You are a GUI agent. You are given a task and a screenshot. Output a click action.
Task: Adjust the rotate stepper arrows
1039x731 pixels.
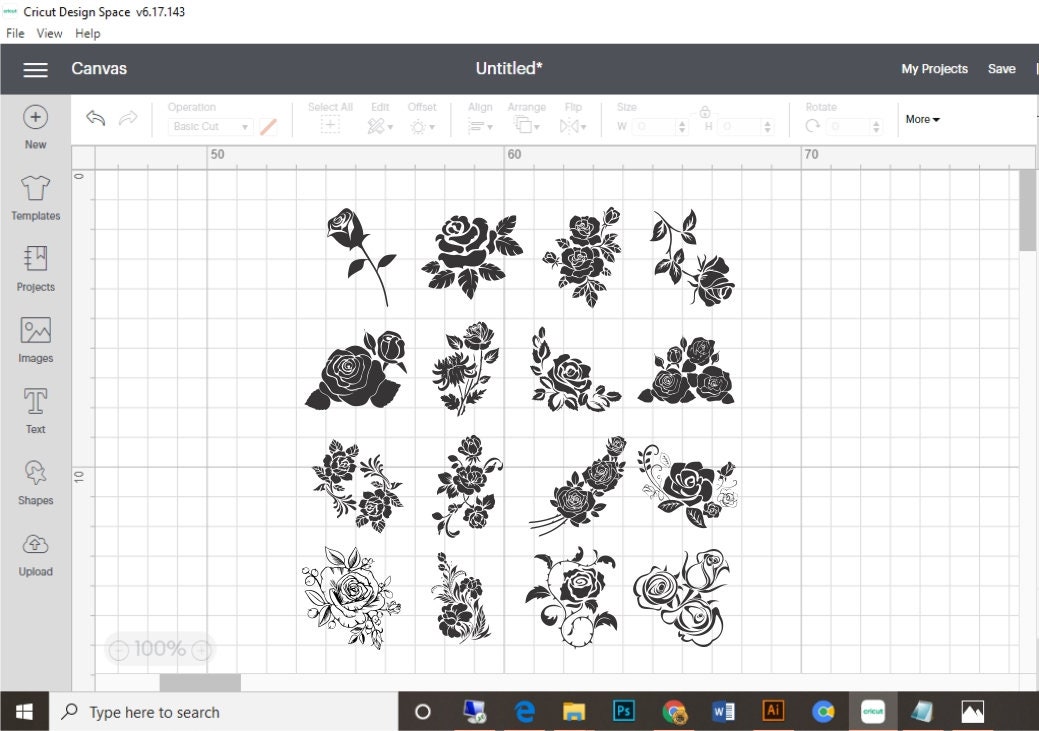(x=877, y=127)
